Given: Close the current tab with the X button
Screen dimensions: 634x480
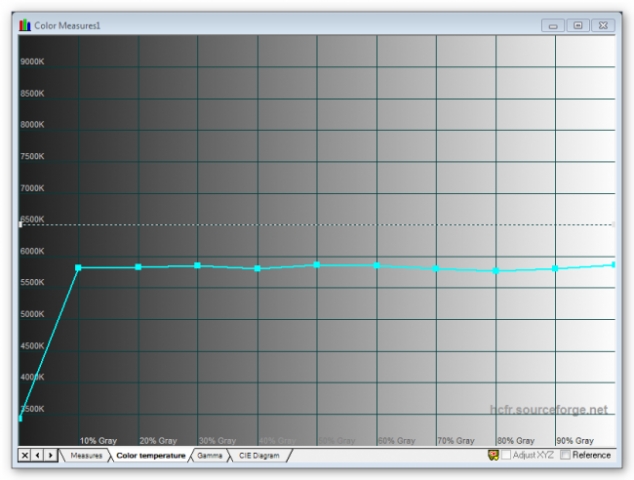Looking at the screenshot, I should click(25, 456).
